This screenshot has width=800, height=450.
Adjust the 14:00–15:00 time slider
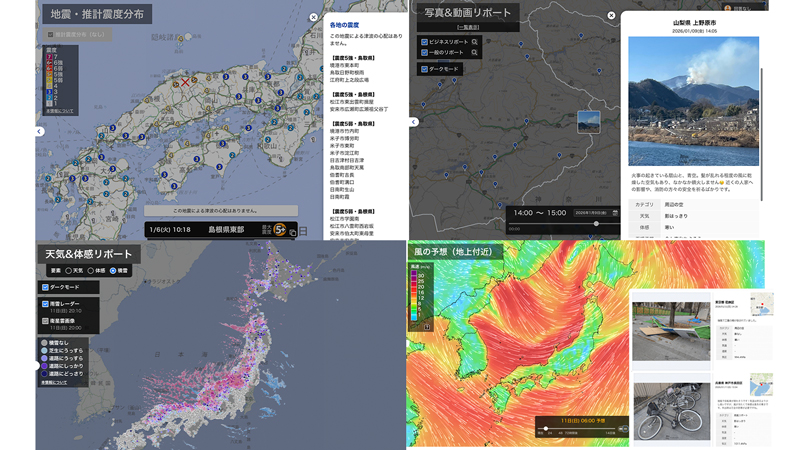tap(596, 224)
